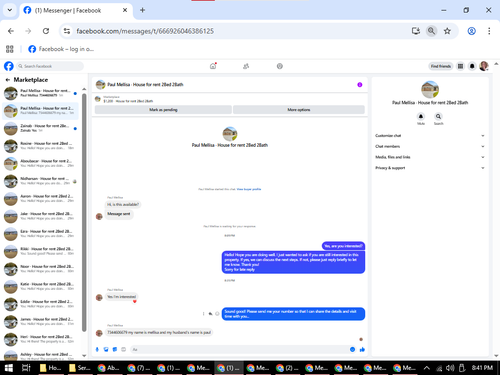Open Nidharsan house for rent conversation
Viewport: 500px width, 375px height.
pos(40,181)
